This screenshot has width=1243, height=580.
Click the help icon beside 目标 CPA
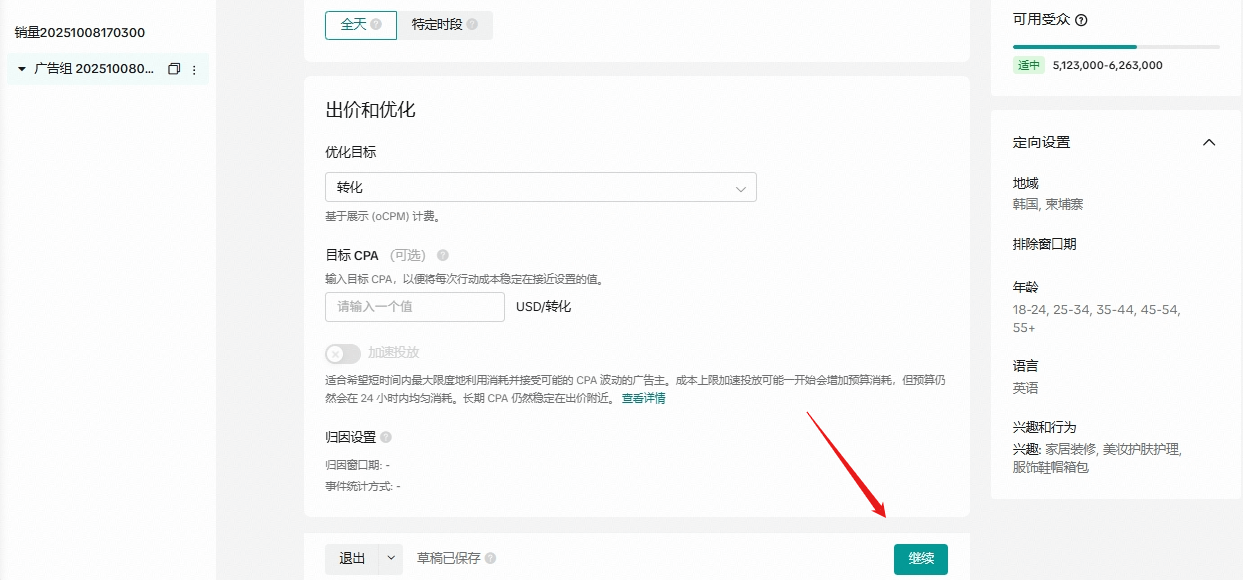click(x=443, y=255)
